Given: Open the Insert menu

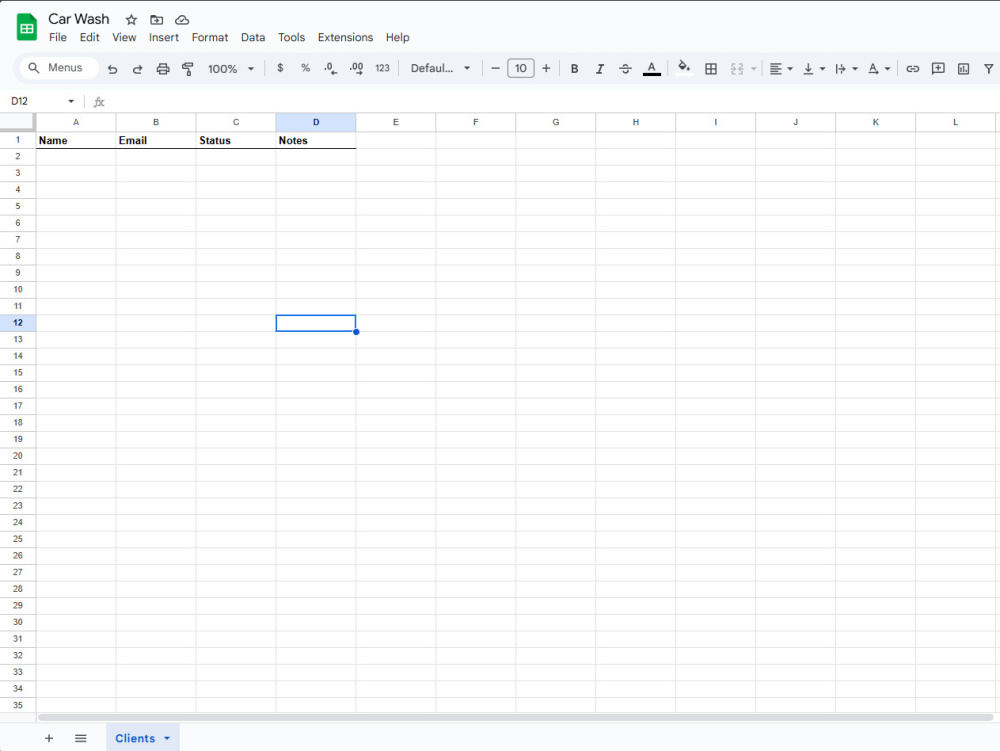Looking at the screenshot, I should [x=163, y=38].
